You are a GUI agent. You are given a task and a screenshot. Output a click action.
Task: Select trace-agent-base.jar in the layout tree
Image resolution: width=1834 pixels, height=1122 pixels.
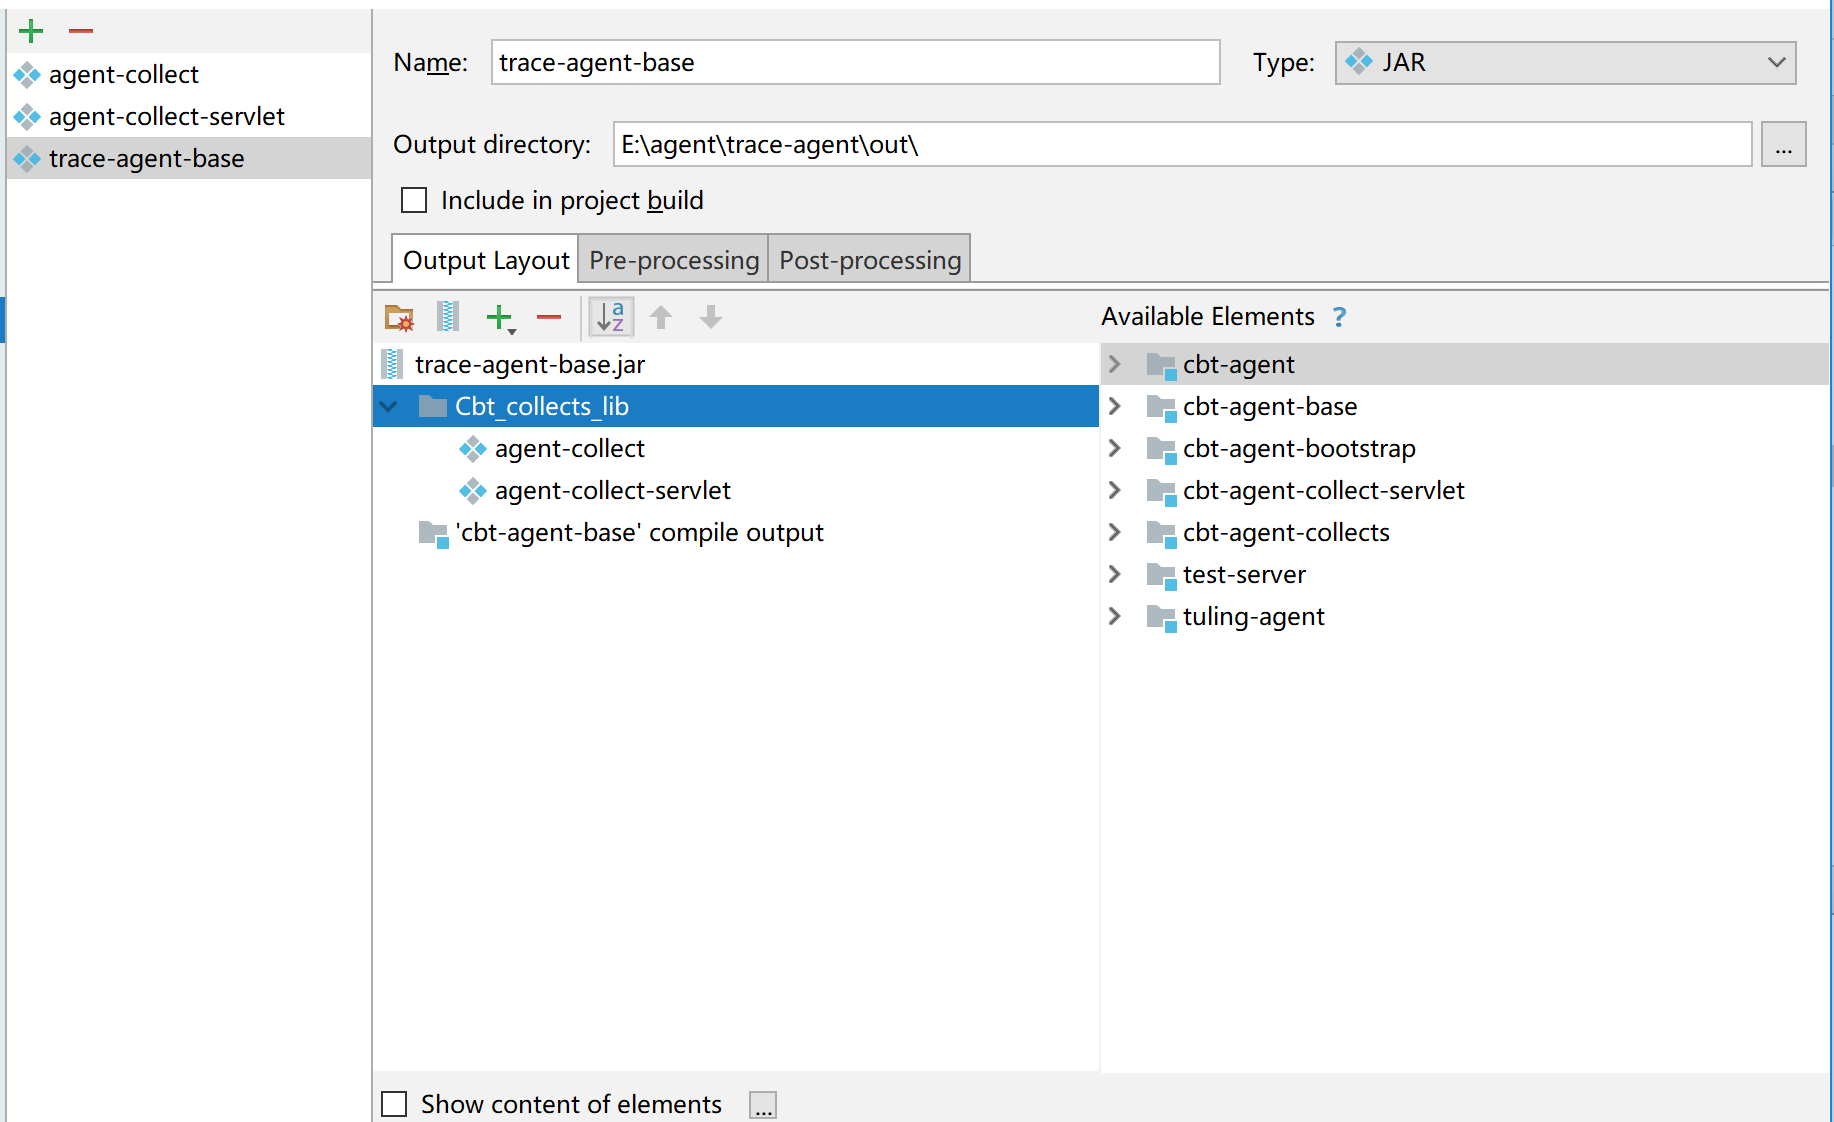coord(736,364)
